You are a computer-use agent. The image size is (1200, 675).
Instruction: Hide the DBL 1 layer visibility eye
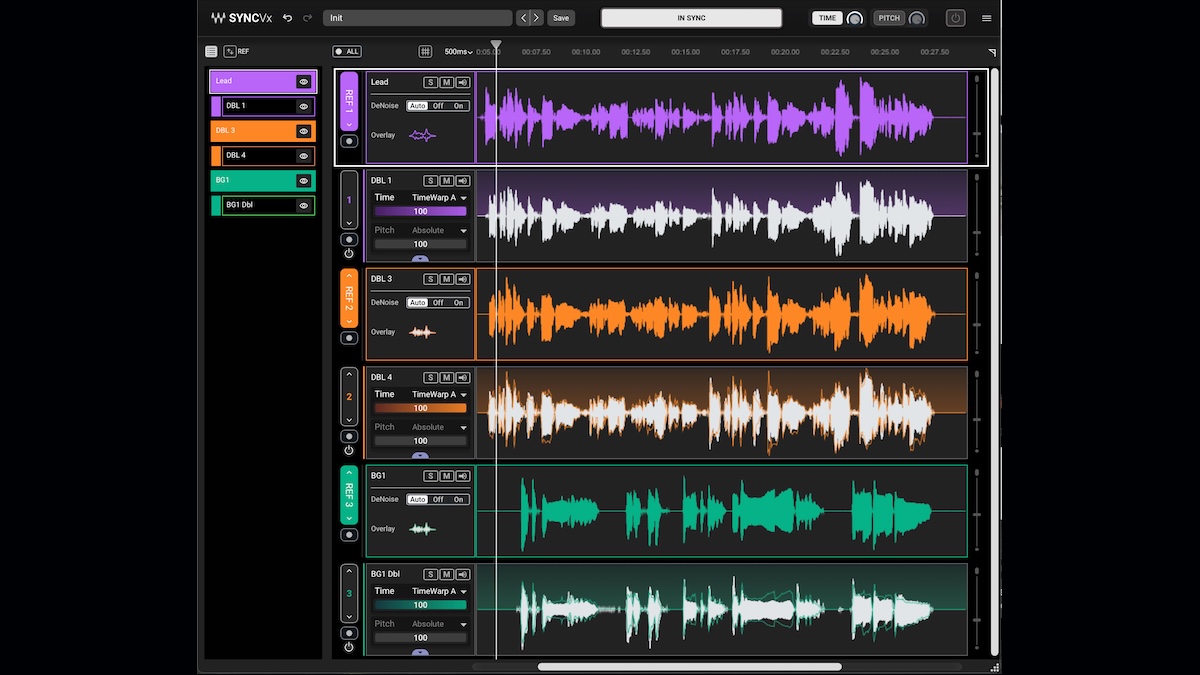tap(306, 106)
